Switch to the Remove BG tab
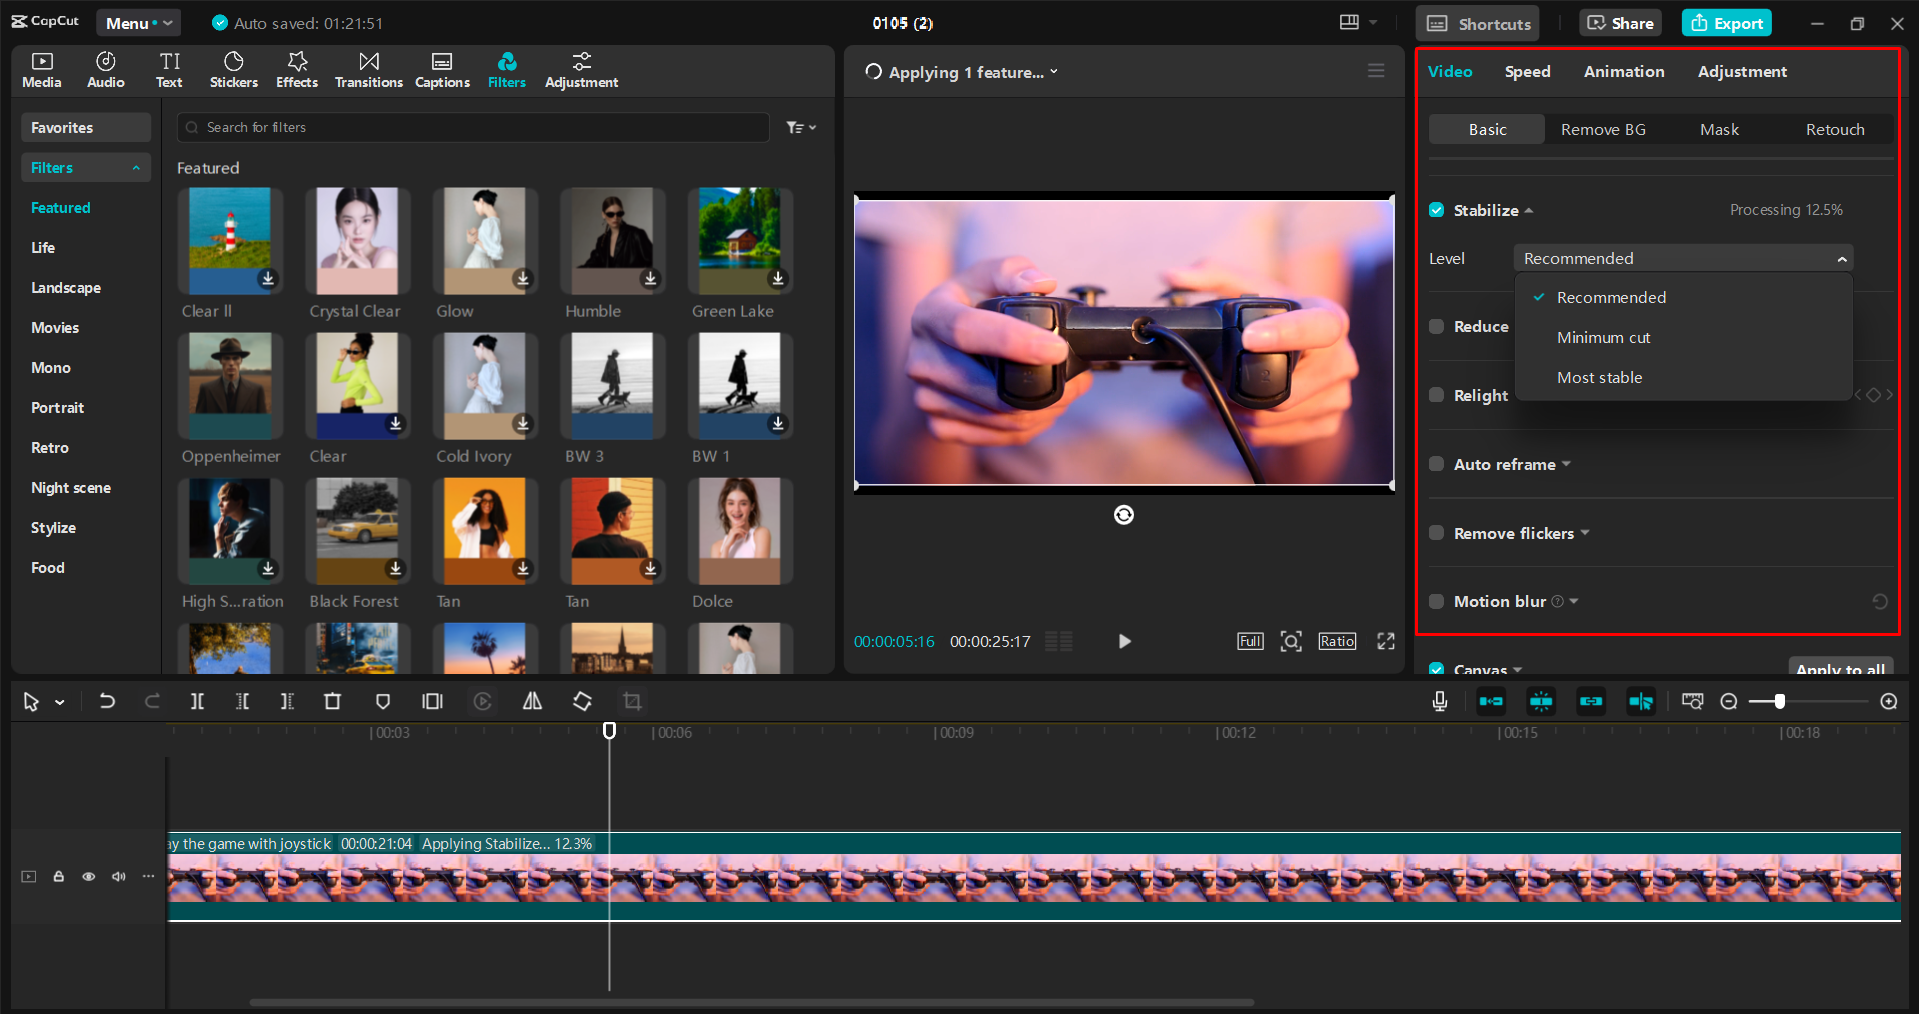The height and width of the screenshot is (1014, 1919). click(1603, 129)
